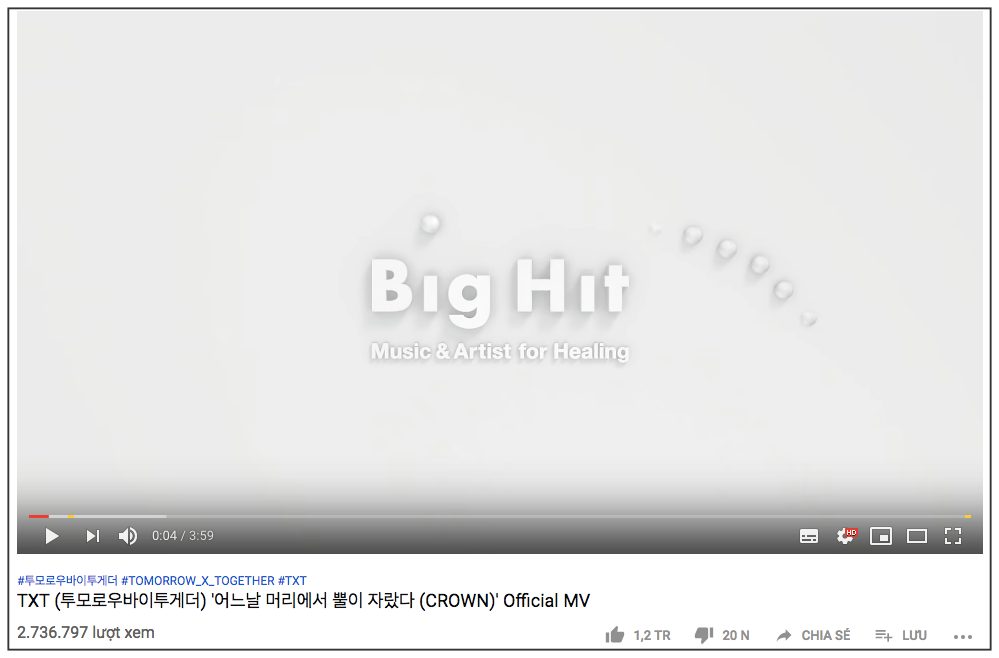Click the Big Hit video frame
Viewport: 999px width, 658px height.
pyautogui.click(x=500, y=255)
